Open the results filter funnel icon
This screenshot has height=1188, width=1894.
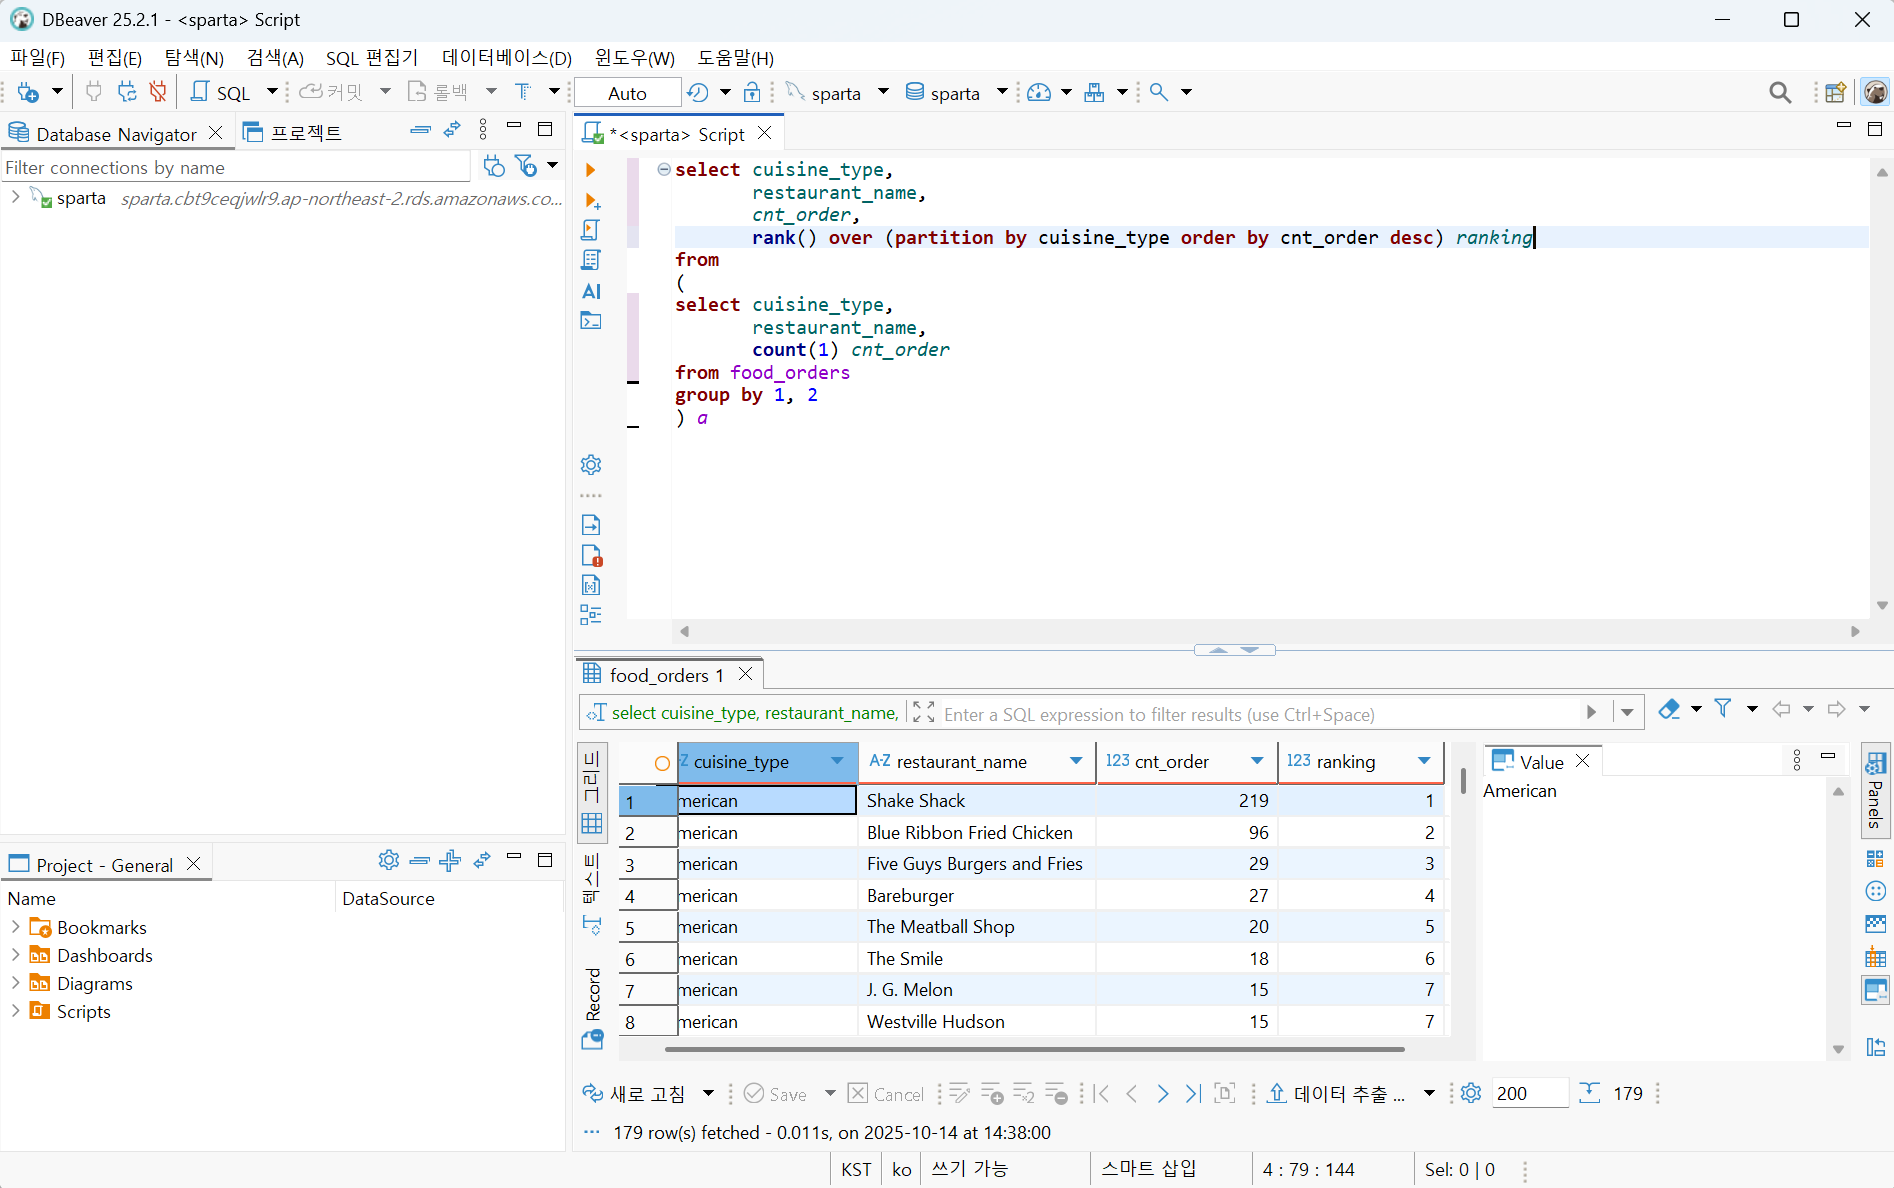(x=1723, y=709)
